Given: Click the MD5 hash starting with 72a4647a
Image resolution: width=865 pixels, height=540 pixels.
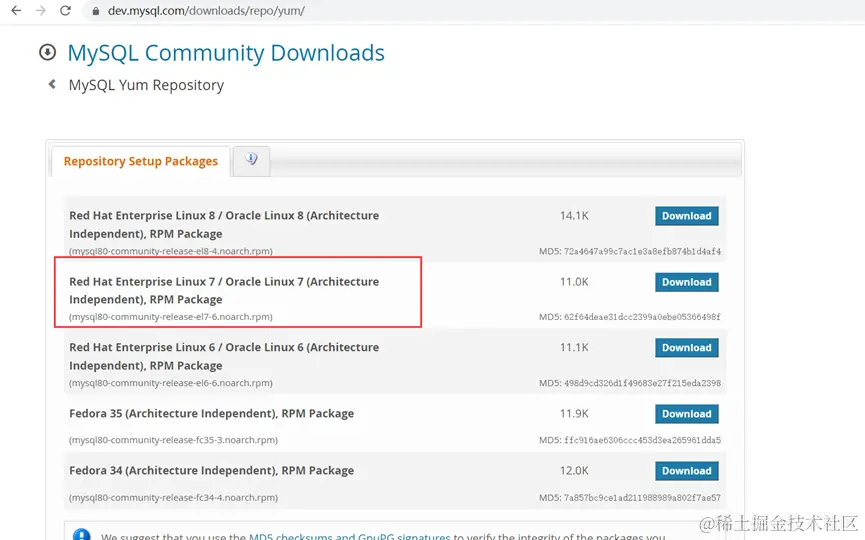Looking at the screenshot, I should [642, 252].
